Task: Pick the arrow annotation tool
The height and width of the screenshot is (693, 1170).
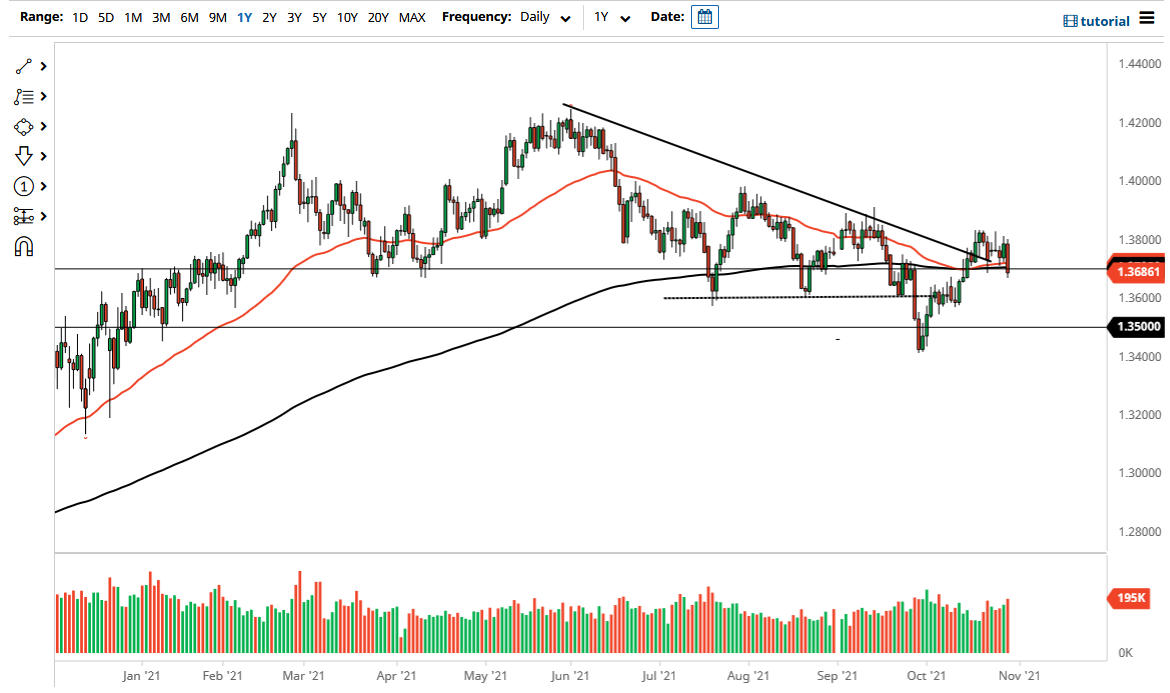Action: click(x=22, y=156)
